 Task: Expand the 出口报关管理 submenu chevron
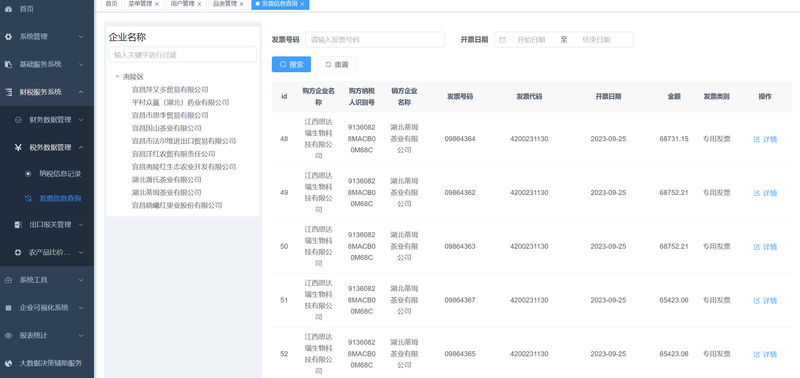[81, 224]
